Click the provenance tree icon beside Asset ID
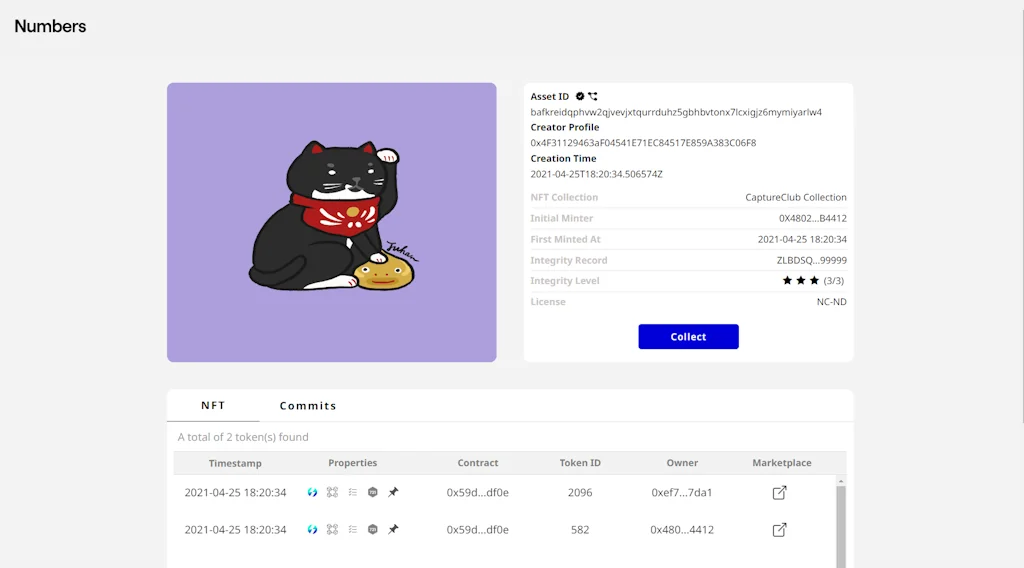1024x568 pixels. pyautogui.click(x=592, y=96)
